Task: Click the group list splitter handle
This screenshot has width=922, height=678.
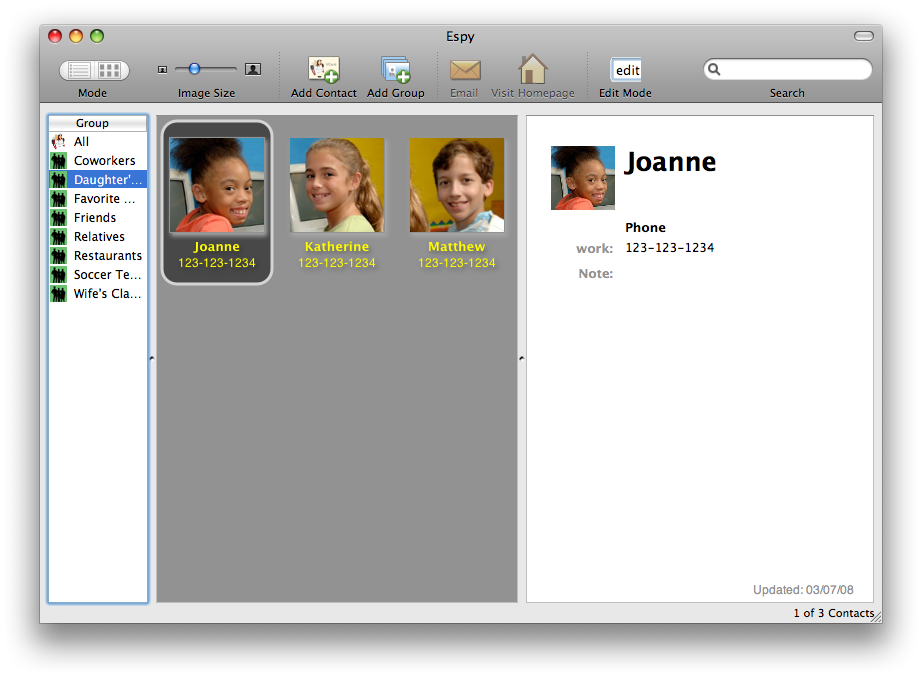Action: (152, 358)
